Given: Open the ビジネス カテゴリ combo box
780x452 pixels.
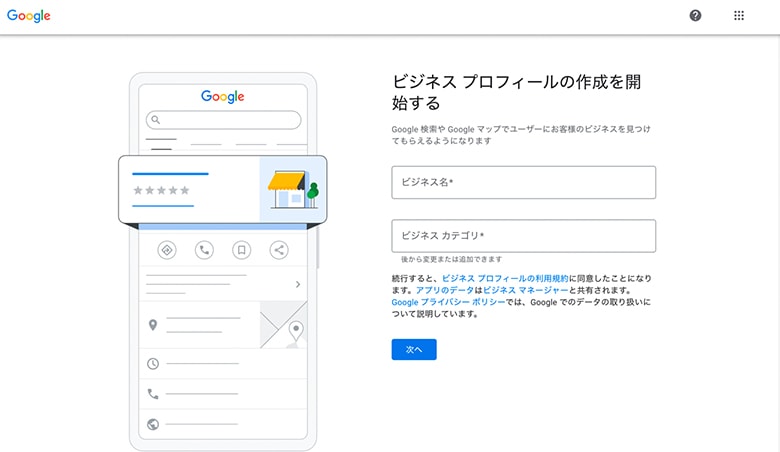Looking at the screenshot, I should click(x=523, y=236).
